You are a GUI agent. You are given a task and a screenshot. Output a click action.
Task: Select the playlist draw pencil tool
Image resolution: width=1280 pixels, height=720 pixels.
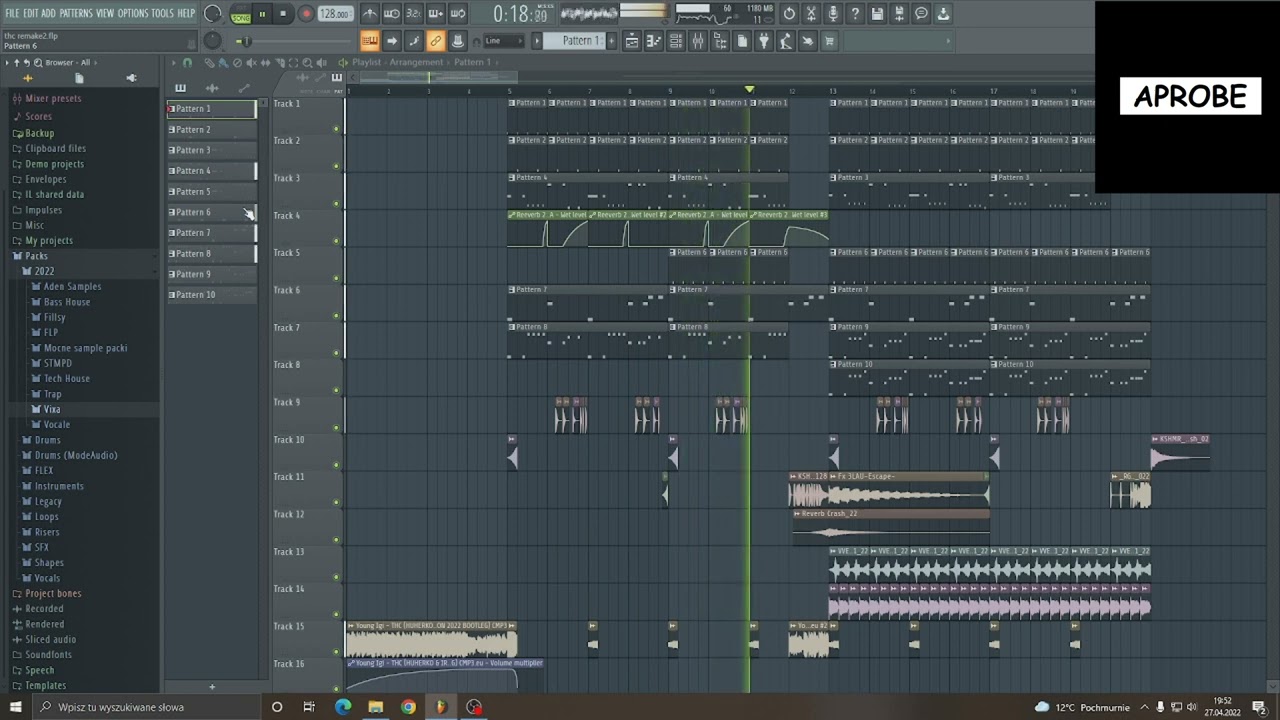coord(209,62)
